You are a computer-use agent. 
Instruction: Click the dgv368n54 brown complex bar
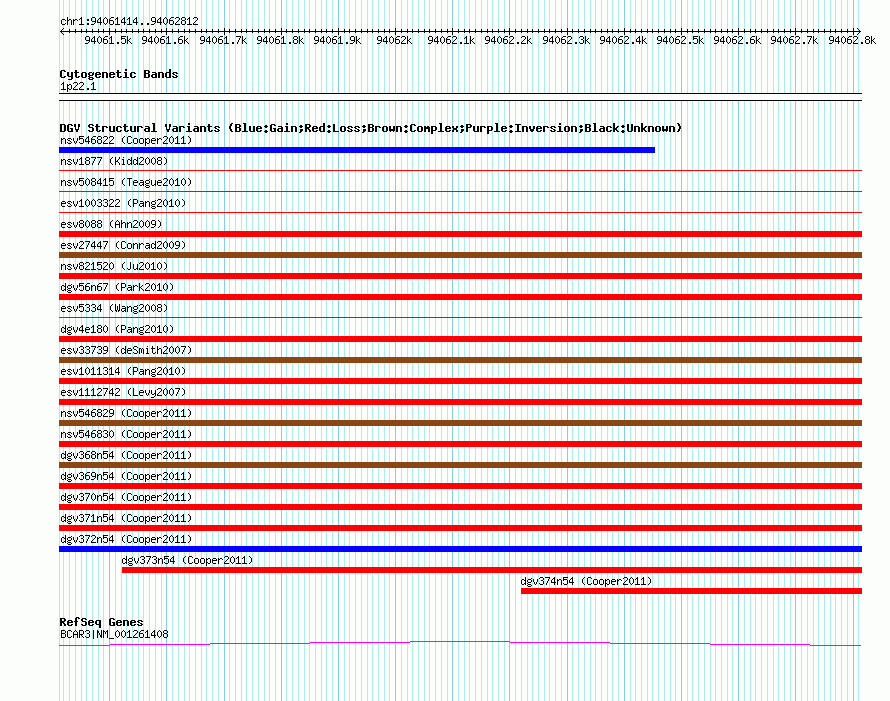tap(460, 465)
